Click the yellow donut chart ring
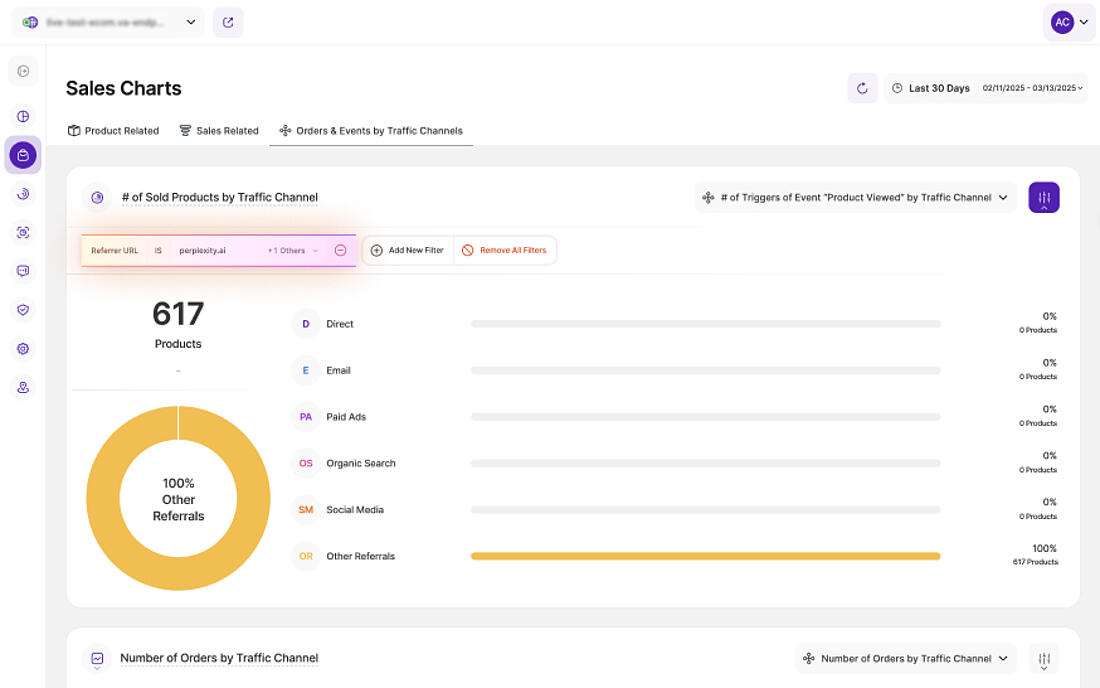Viewport: 1100px width, 688px height. click(x=103, y=499)
